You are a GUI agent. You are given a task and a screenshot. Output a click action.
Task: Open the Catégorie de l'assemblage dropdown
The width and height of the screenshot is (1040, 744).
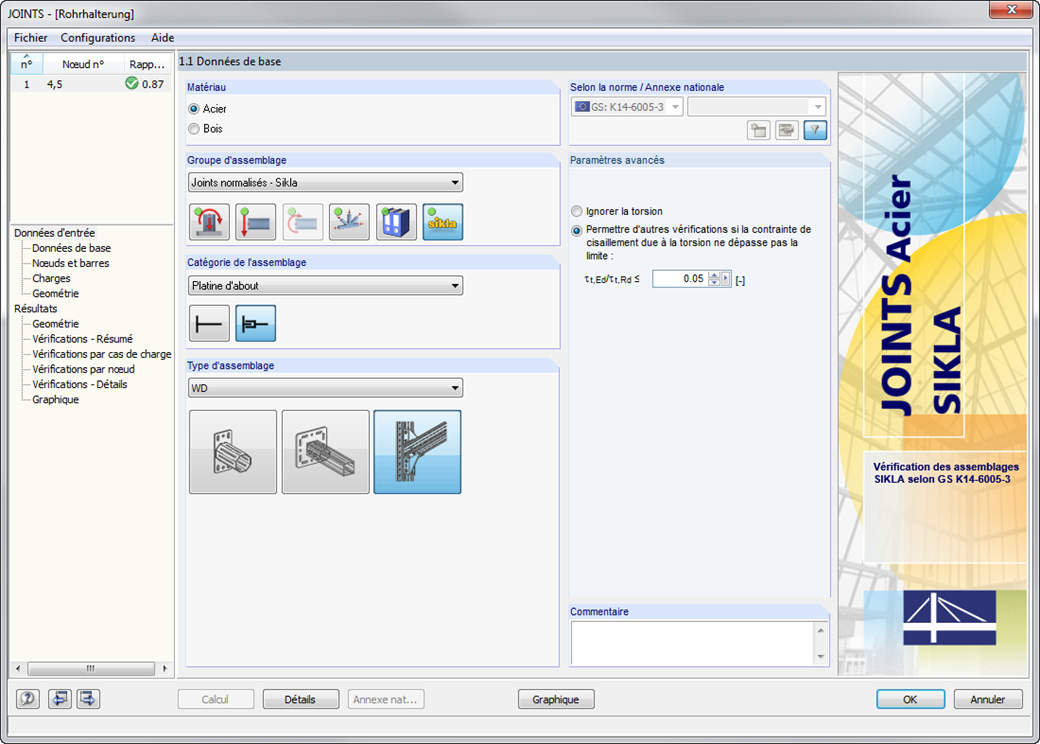click(326, 286)
